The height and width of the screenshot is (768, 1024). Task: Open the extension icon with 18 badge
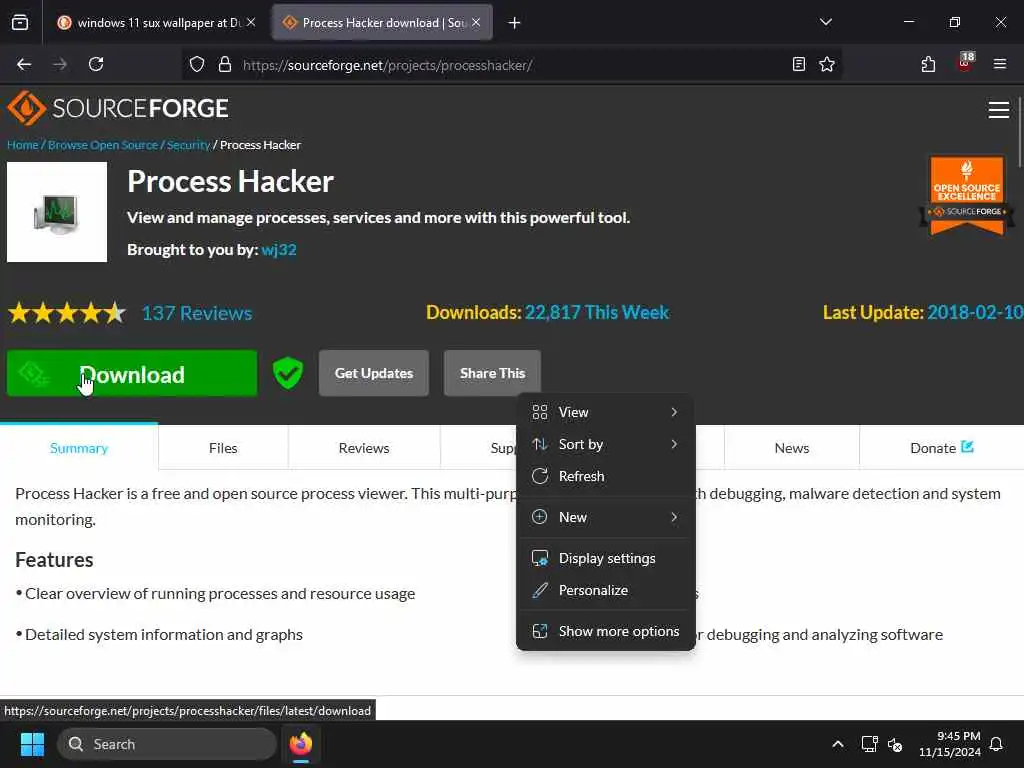point(965,62)
